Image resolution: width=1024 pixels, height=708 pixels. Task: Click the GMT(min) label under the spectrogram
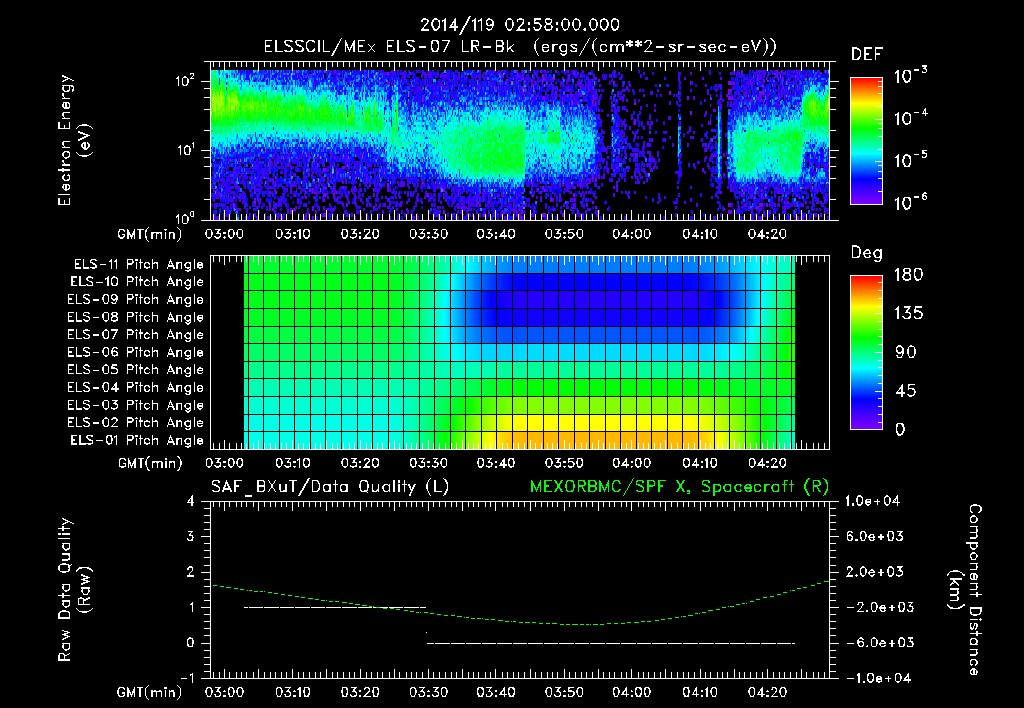(x=150, y=234)
